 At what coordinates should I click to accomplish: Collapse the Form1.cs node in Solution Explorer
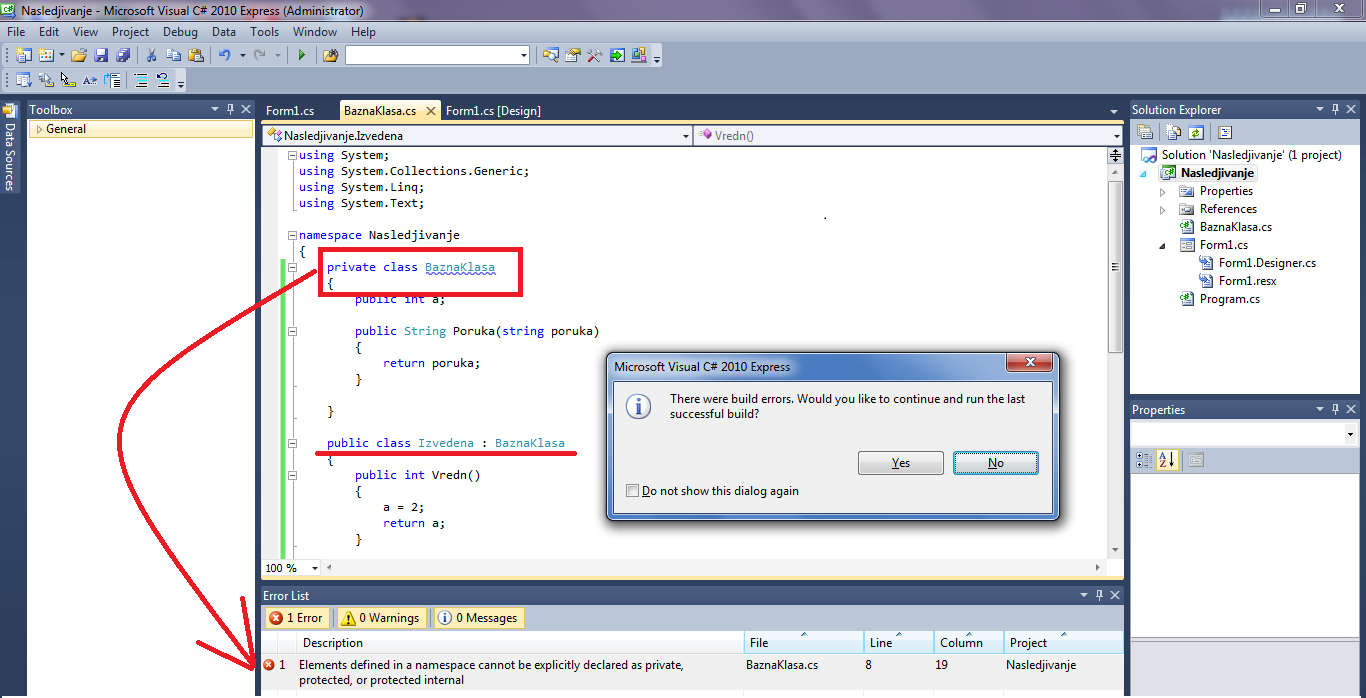tap(1163, 245)
